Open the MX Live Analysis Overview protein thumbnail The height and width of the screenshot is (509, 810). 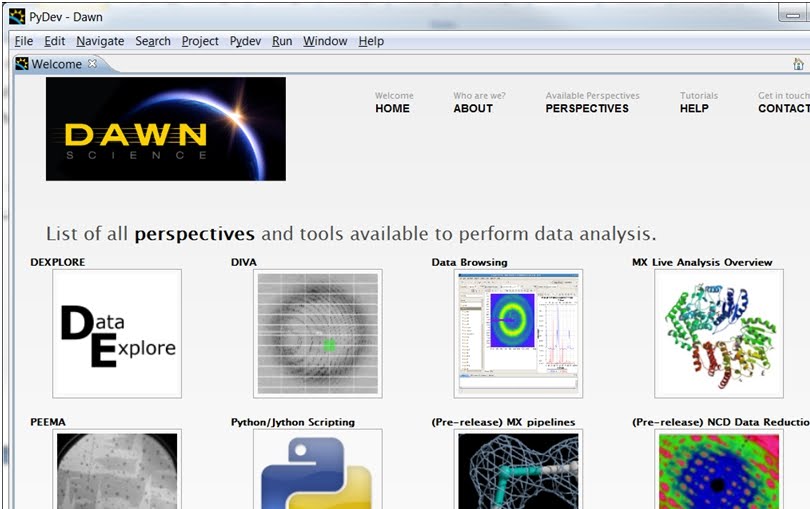coord(719,333)
